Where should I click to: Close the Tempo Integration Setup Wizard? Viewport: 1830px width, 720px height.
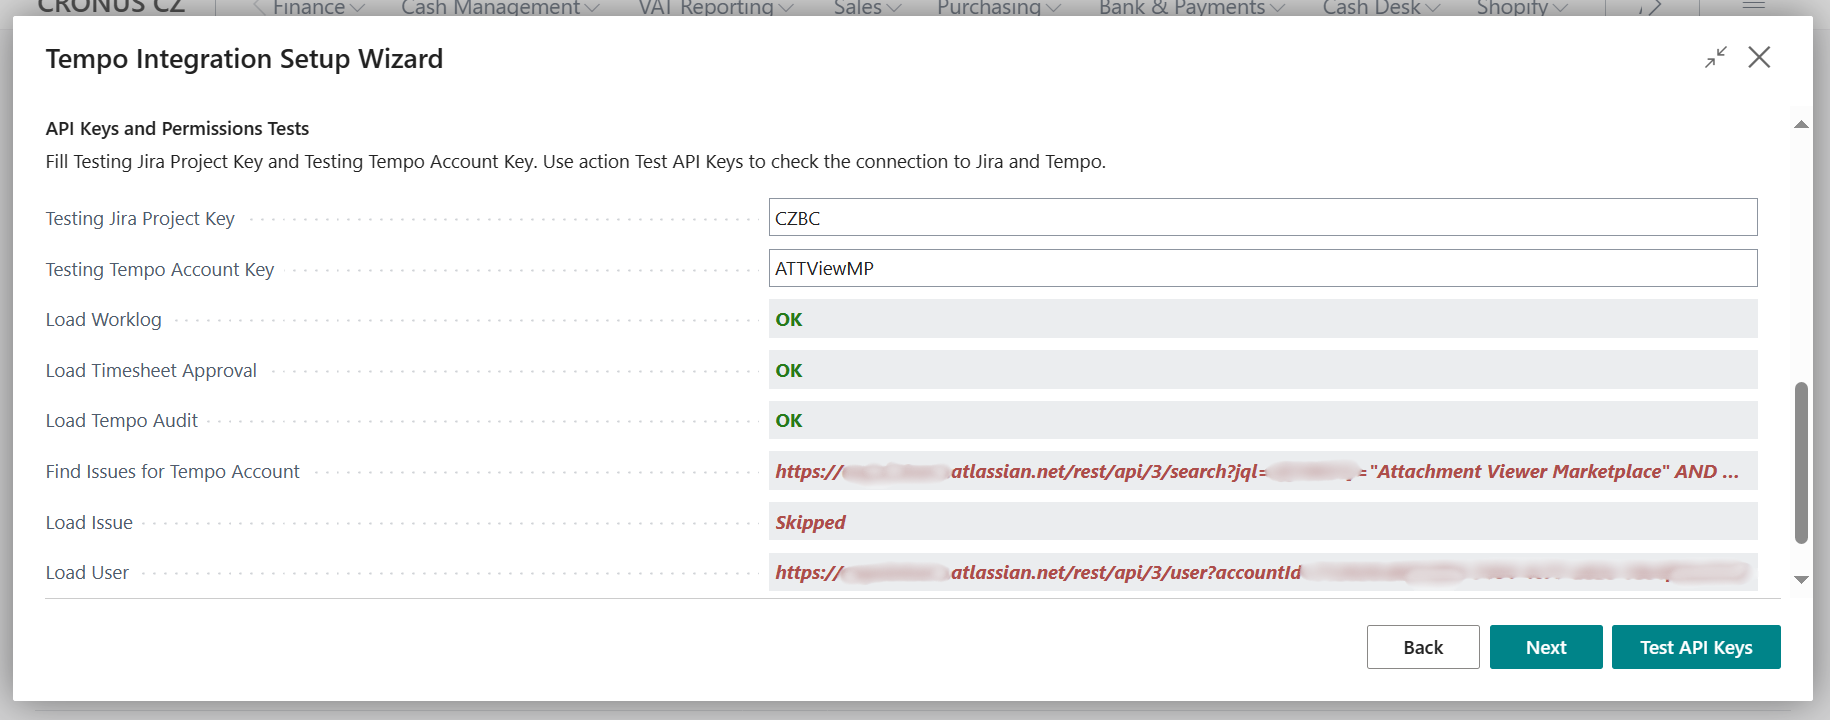coord(1759,58)
